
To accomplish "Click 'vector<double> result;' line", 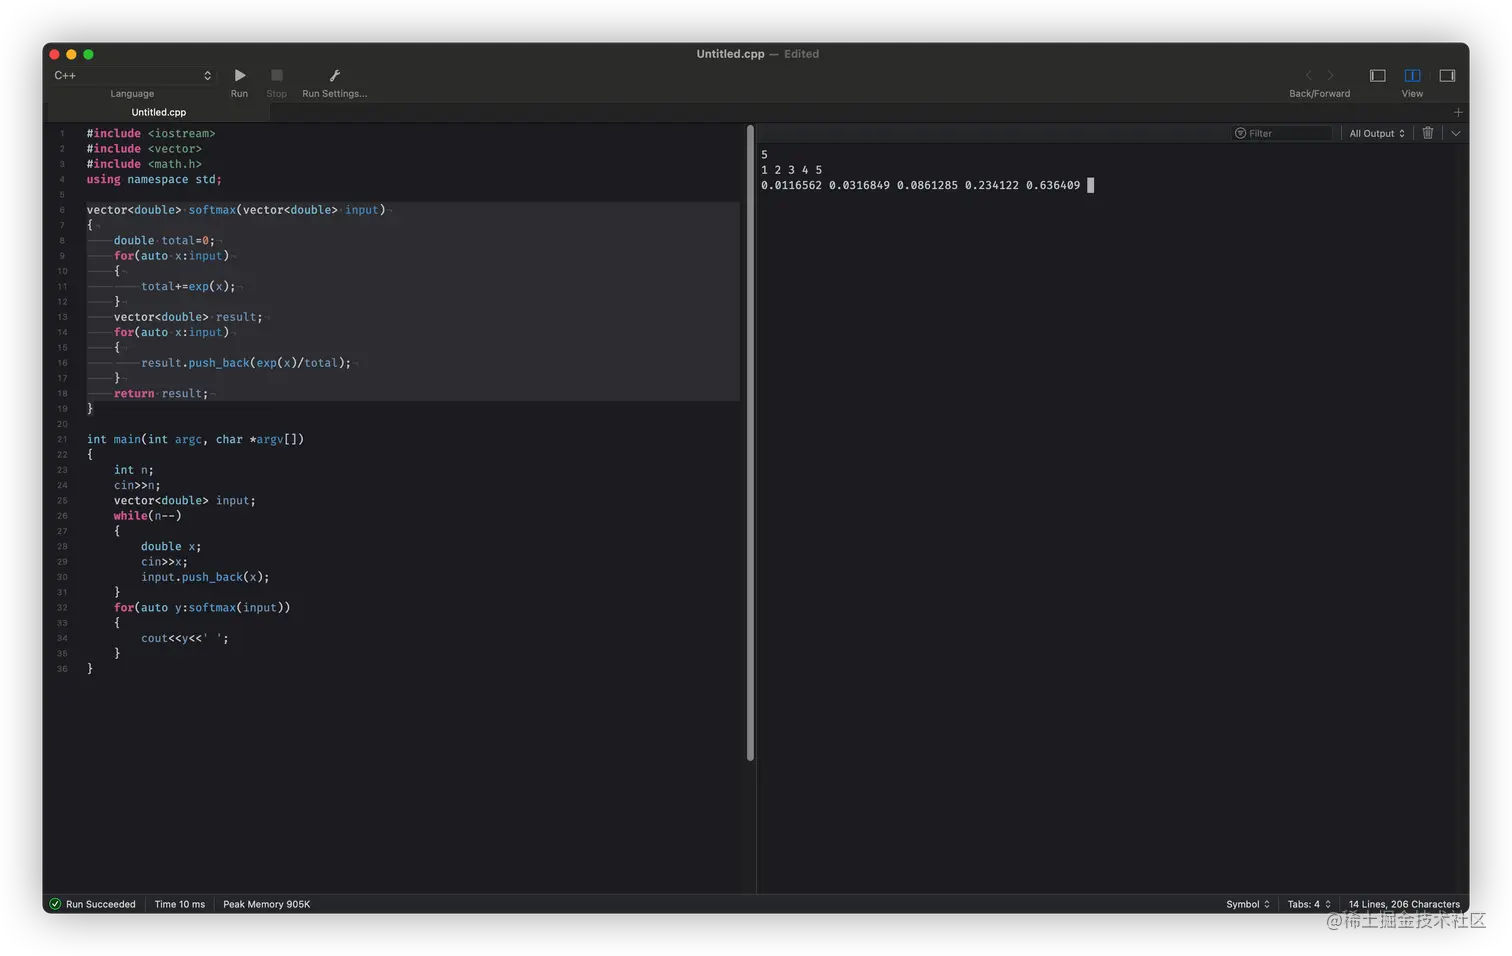I will pyautogui.click(x=188, y=317).
